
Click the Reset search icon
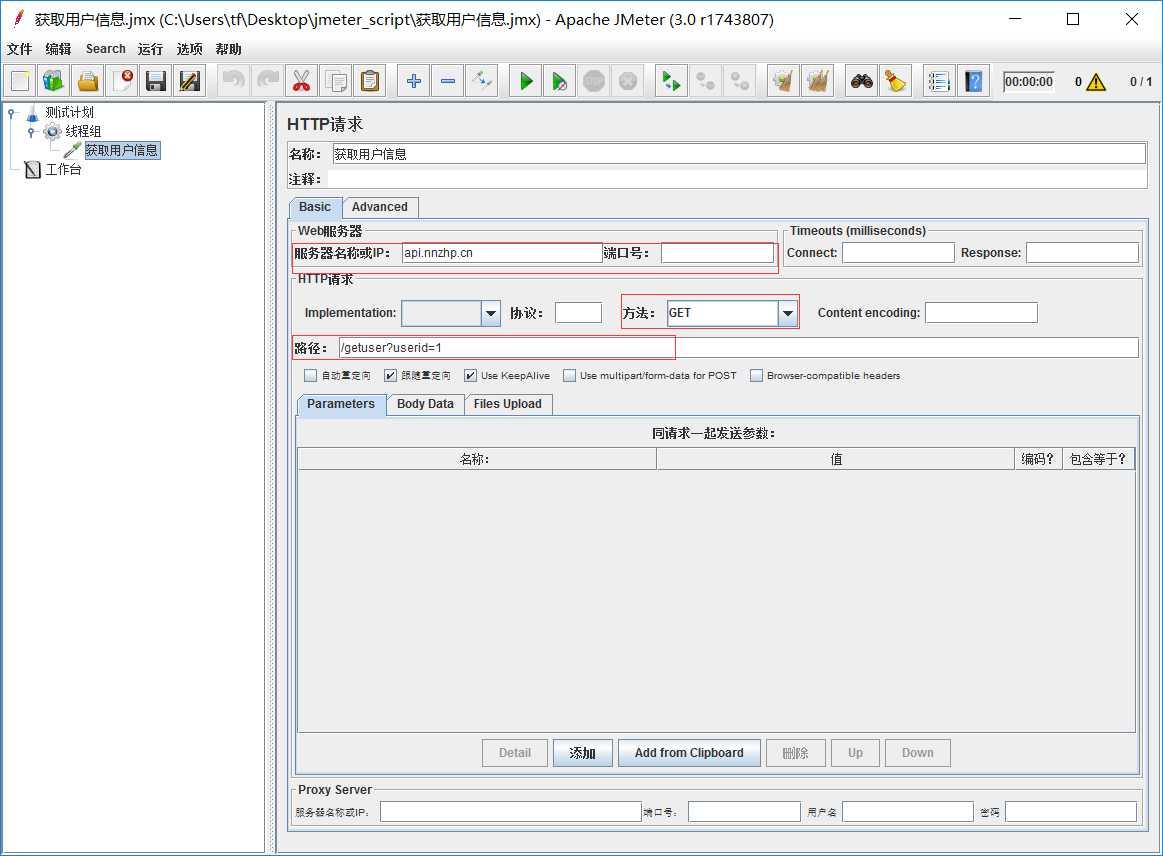[895, 81]
